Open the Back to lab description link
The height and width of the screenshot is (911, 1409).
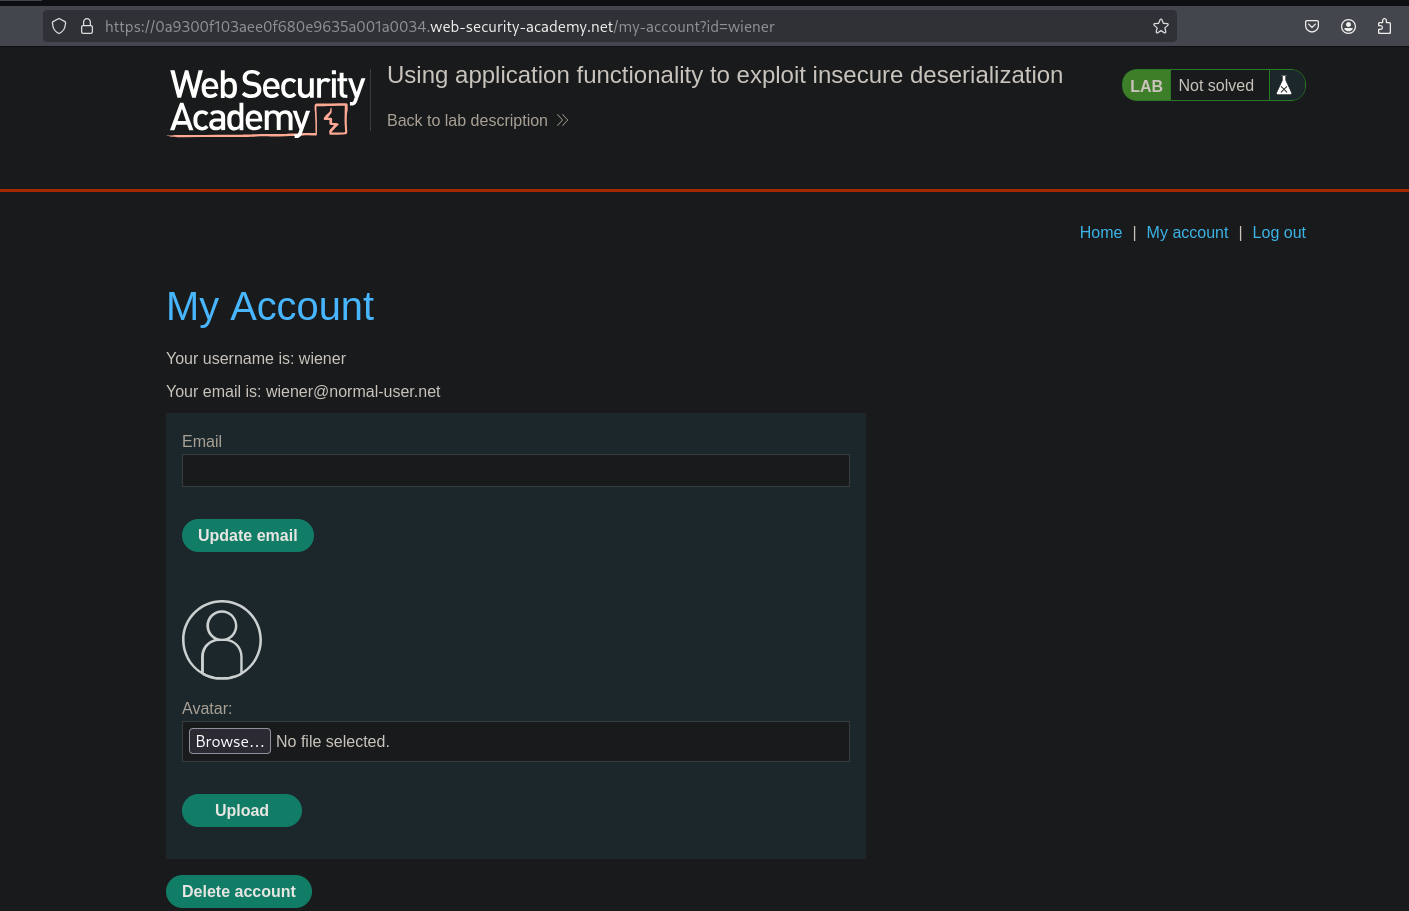pos(467,121)
